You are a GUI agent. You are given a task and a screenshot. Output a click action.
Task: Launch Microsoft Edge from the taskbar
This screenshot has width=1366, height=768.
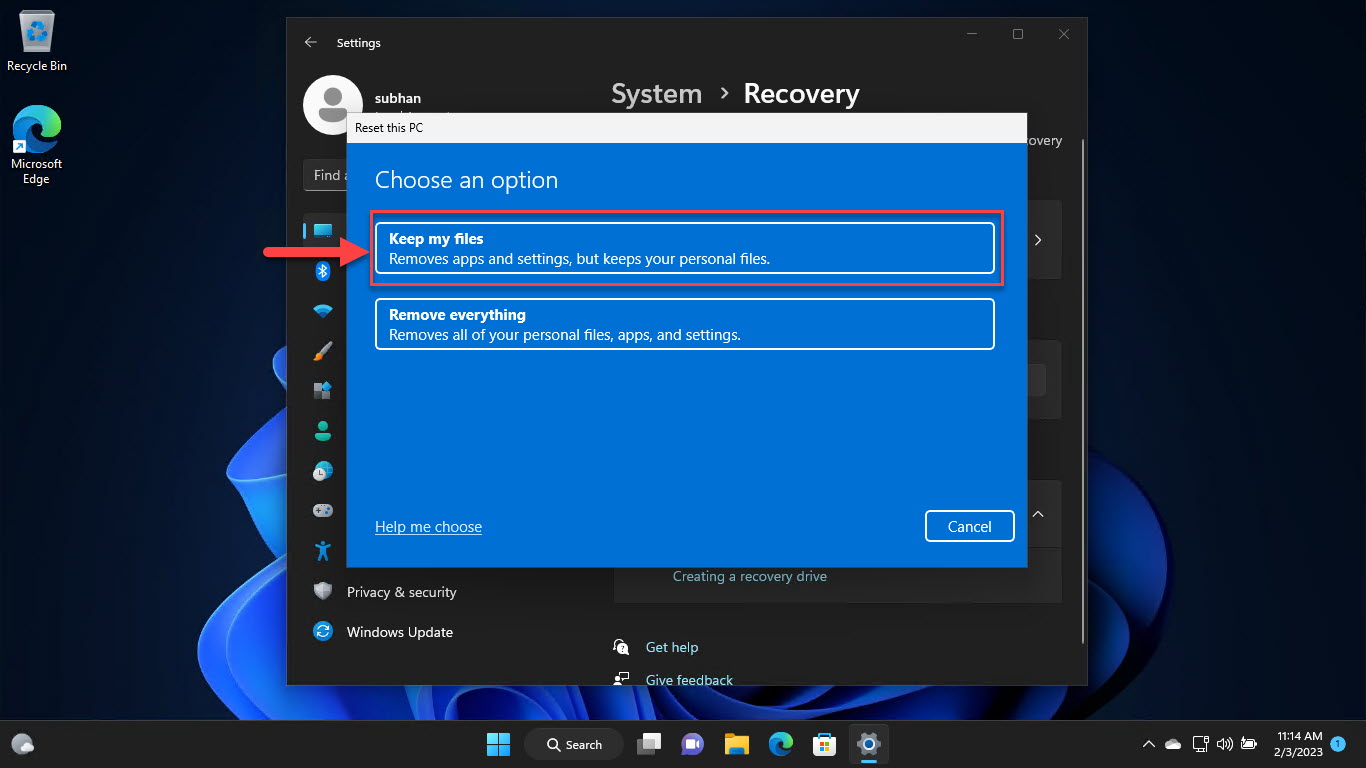[780, 744]
